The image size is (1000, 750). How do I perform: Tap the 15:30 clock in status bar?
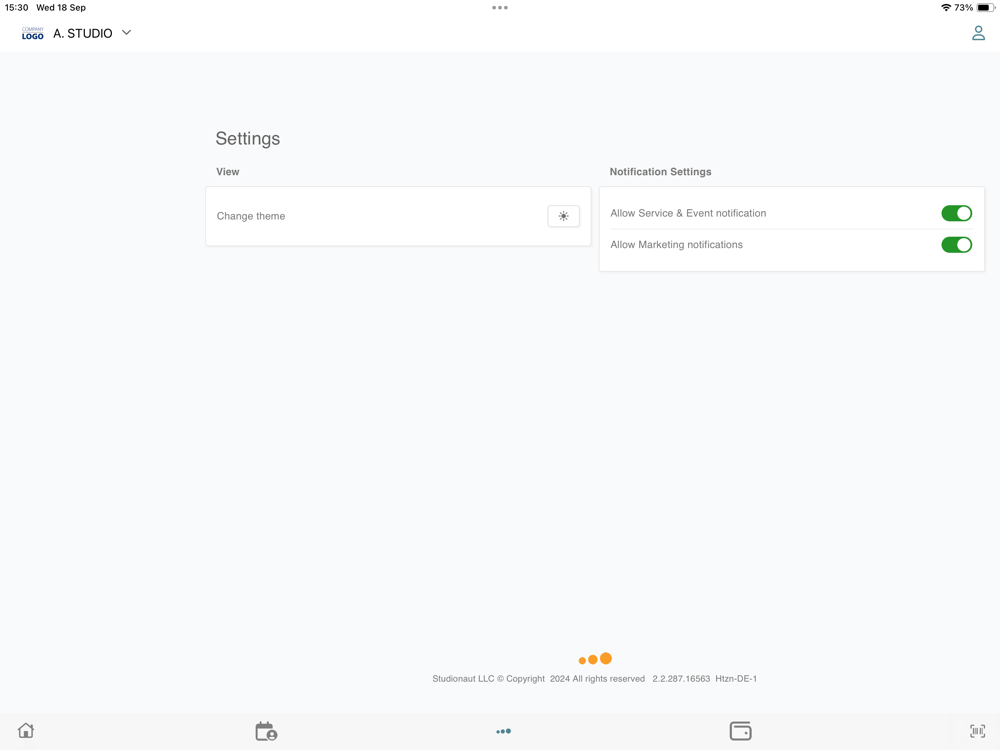click(x=17, y=8)
